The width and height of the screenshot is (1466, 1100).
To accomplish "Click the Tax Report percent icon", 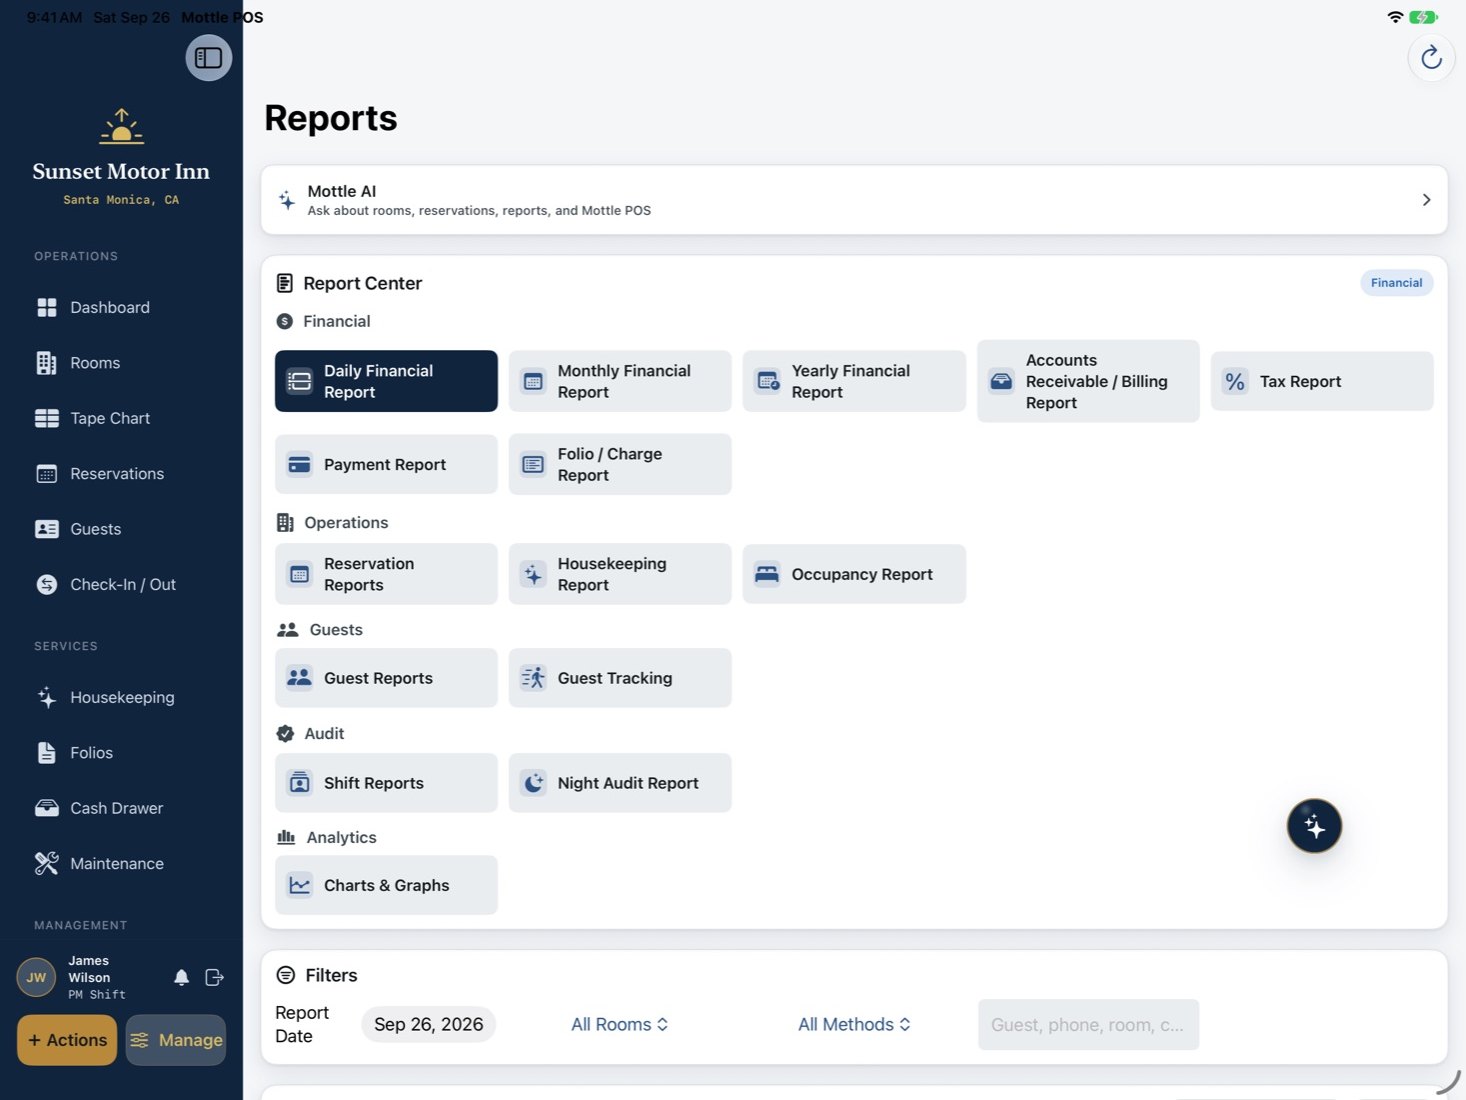I will tap(1235, 381).
